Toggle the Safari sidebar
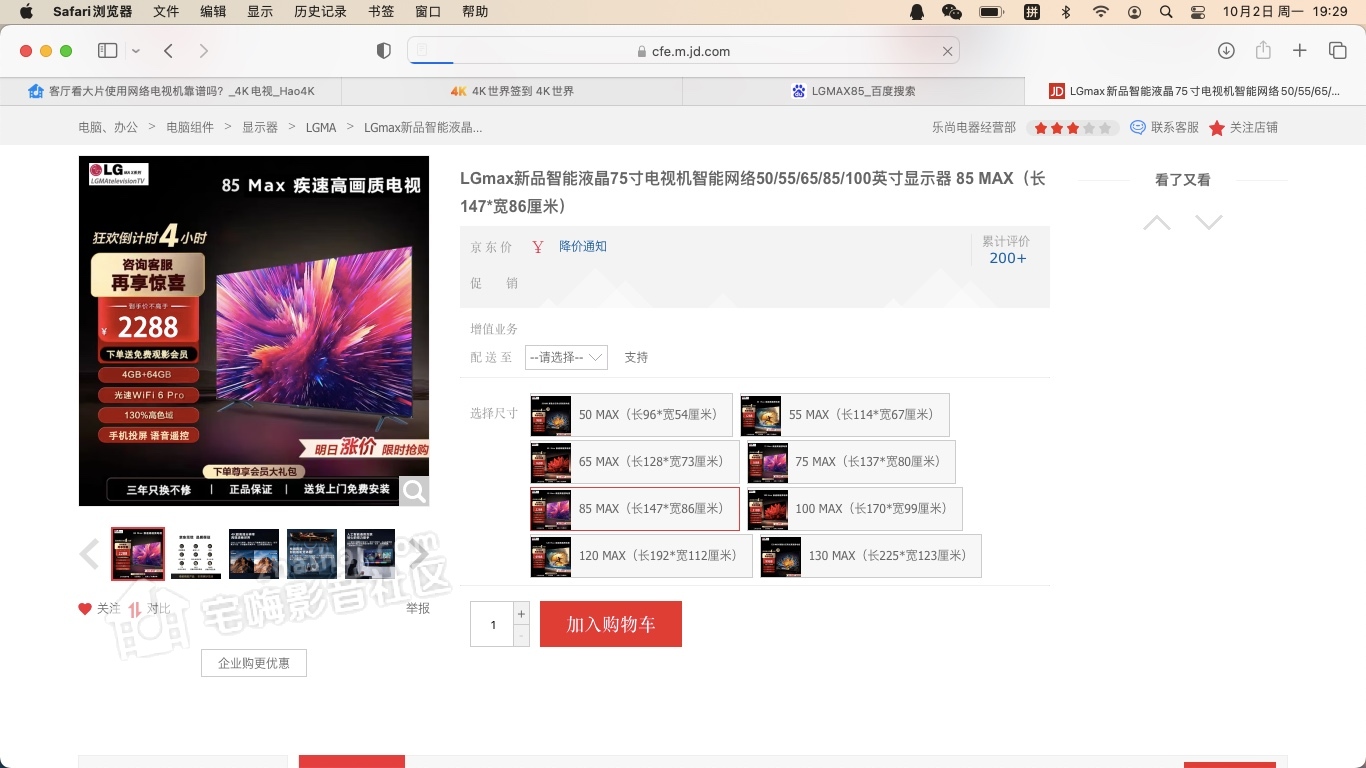This screenshot has width=1366, height=768. [x=108, y=51]
